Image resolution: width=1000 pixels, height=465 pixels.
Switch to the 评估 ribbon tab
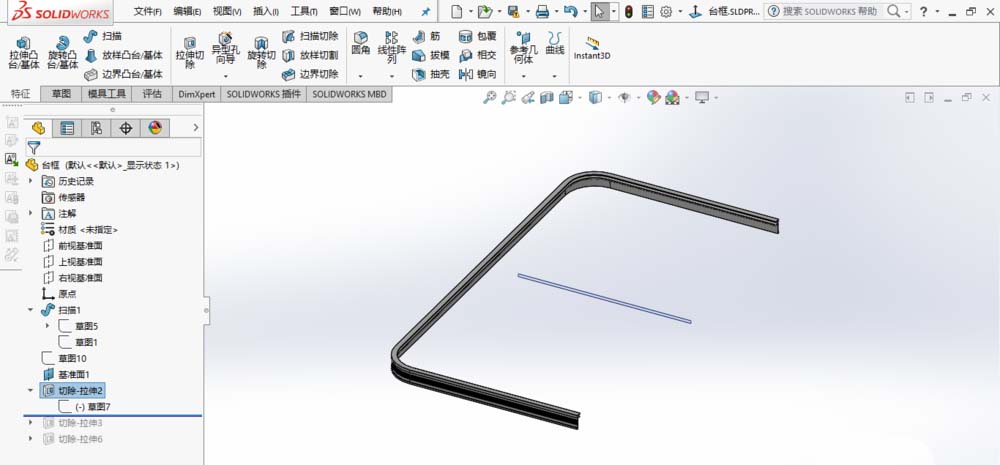[152, 94]
